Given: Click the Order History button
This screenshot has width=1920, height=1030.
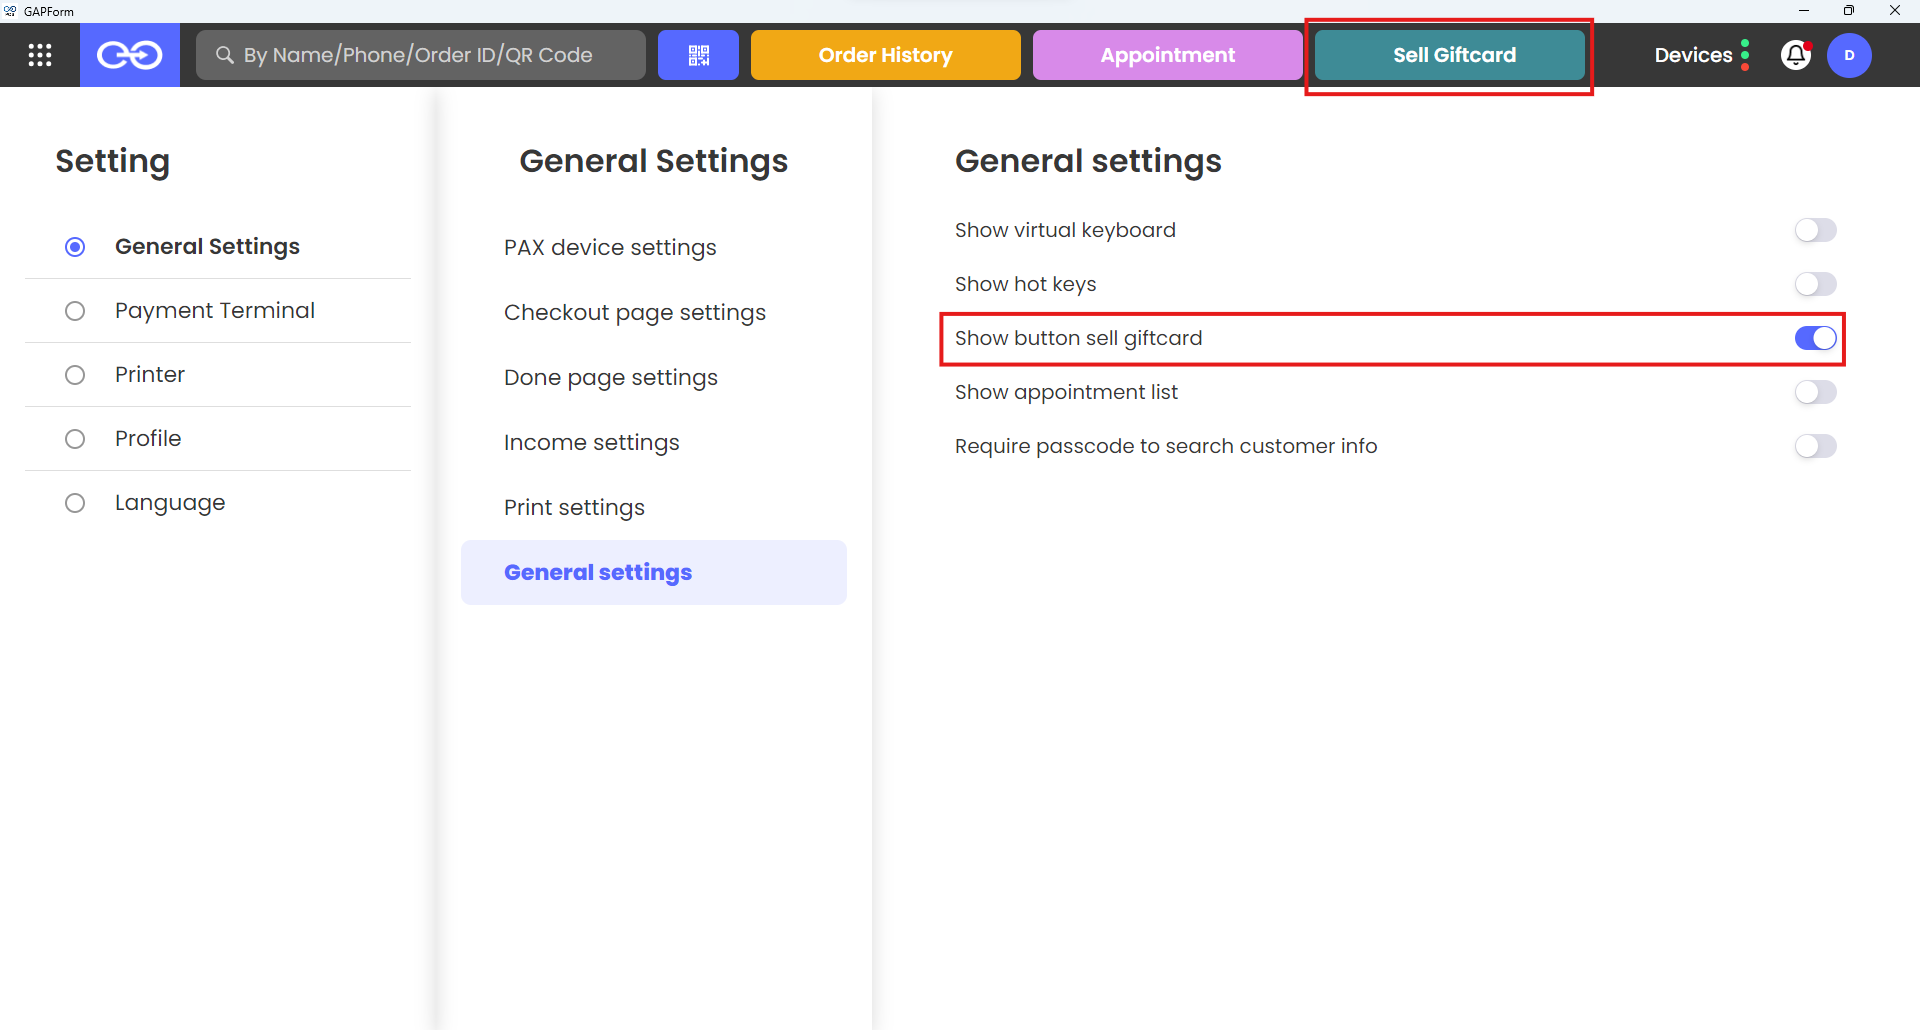Looking at the screenshot, I should [x=885, y=55].
